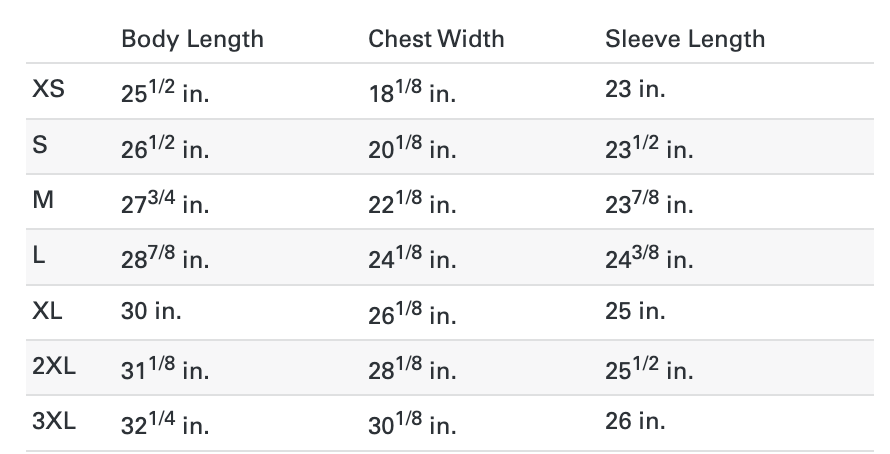This screenshot has width=890, height=454.
Task: Click the Body Length column header
Action: (192, 39)
